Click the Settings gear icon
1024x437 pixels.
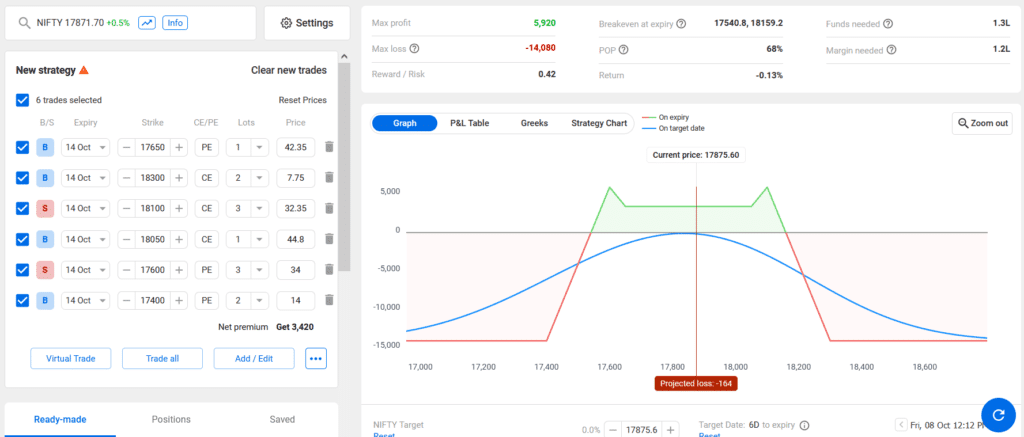pos(286,23)
